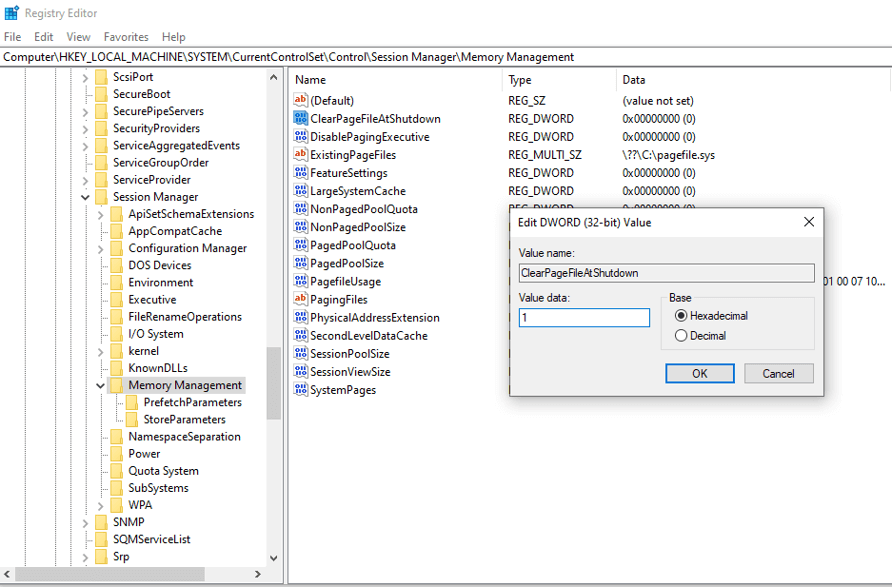
Task: Click the Value data input field
Action: point(584,318)
